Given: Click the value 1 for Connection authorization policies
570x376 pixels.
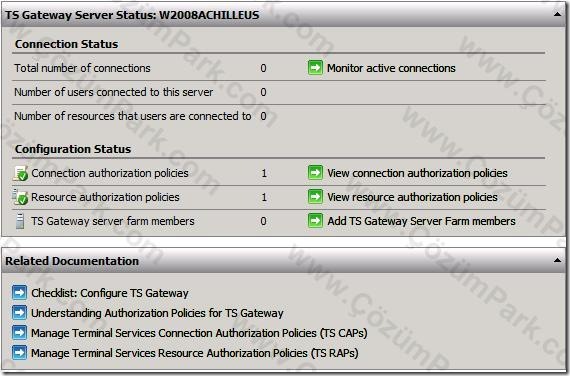Looking at the screenshot, I should click(264, 173).
